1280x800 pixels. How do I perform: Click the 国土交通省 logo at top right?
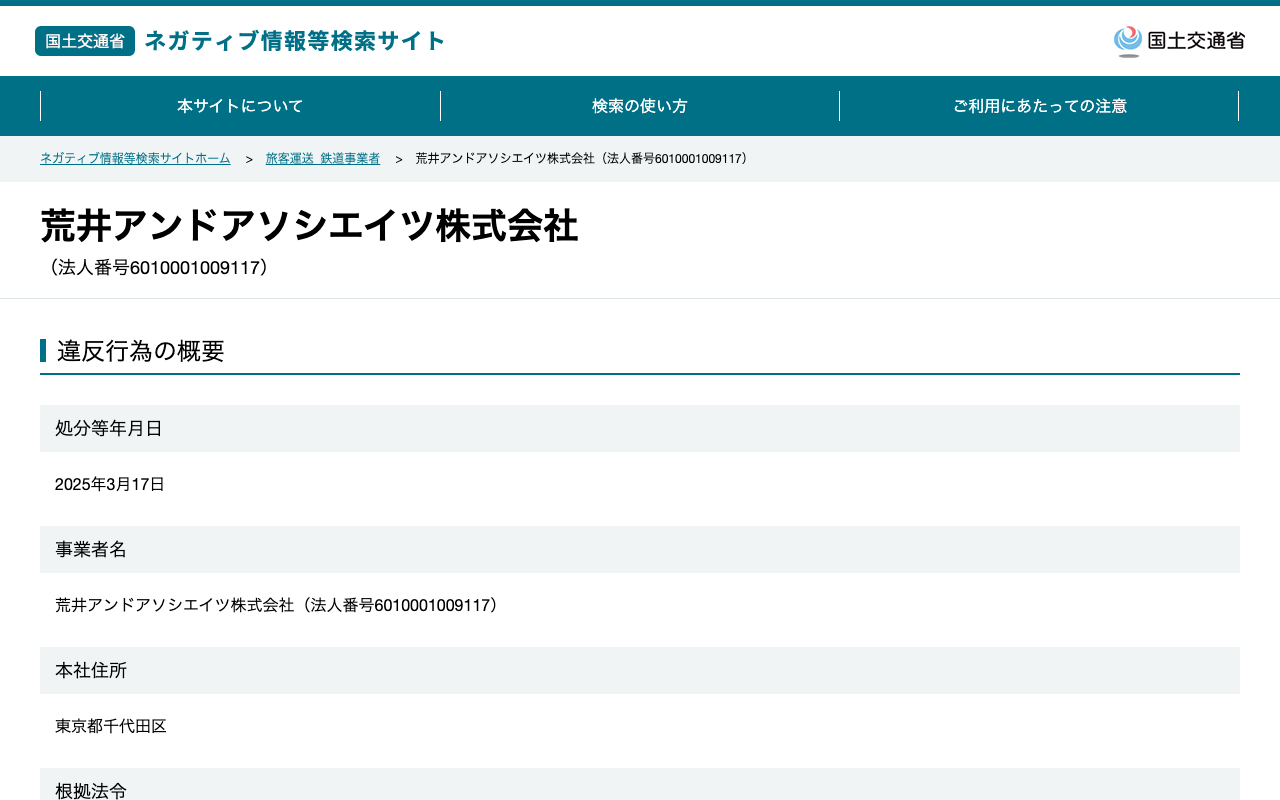point(1179,41)
